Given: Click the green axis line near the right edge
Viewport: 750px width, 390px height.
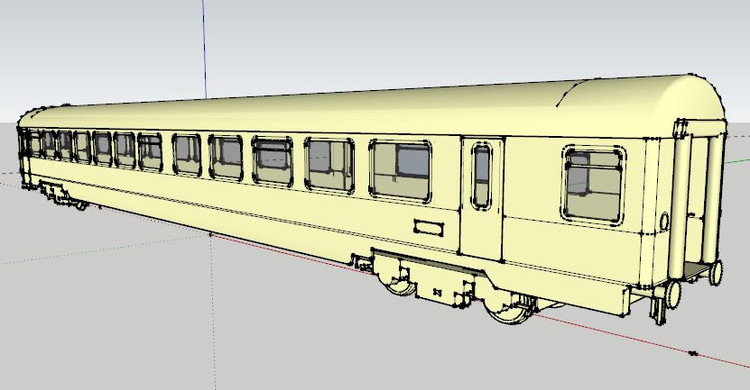Looking at the screenshot, I should point(737,160).
